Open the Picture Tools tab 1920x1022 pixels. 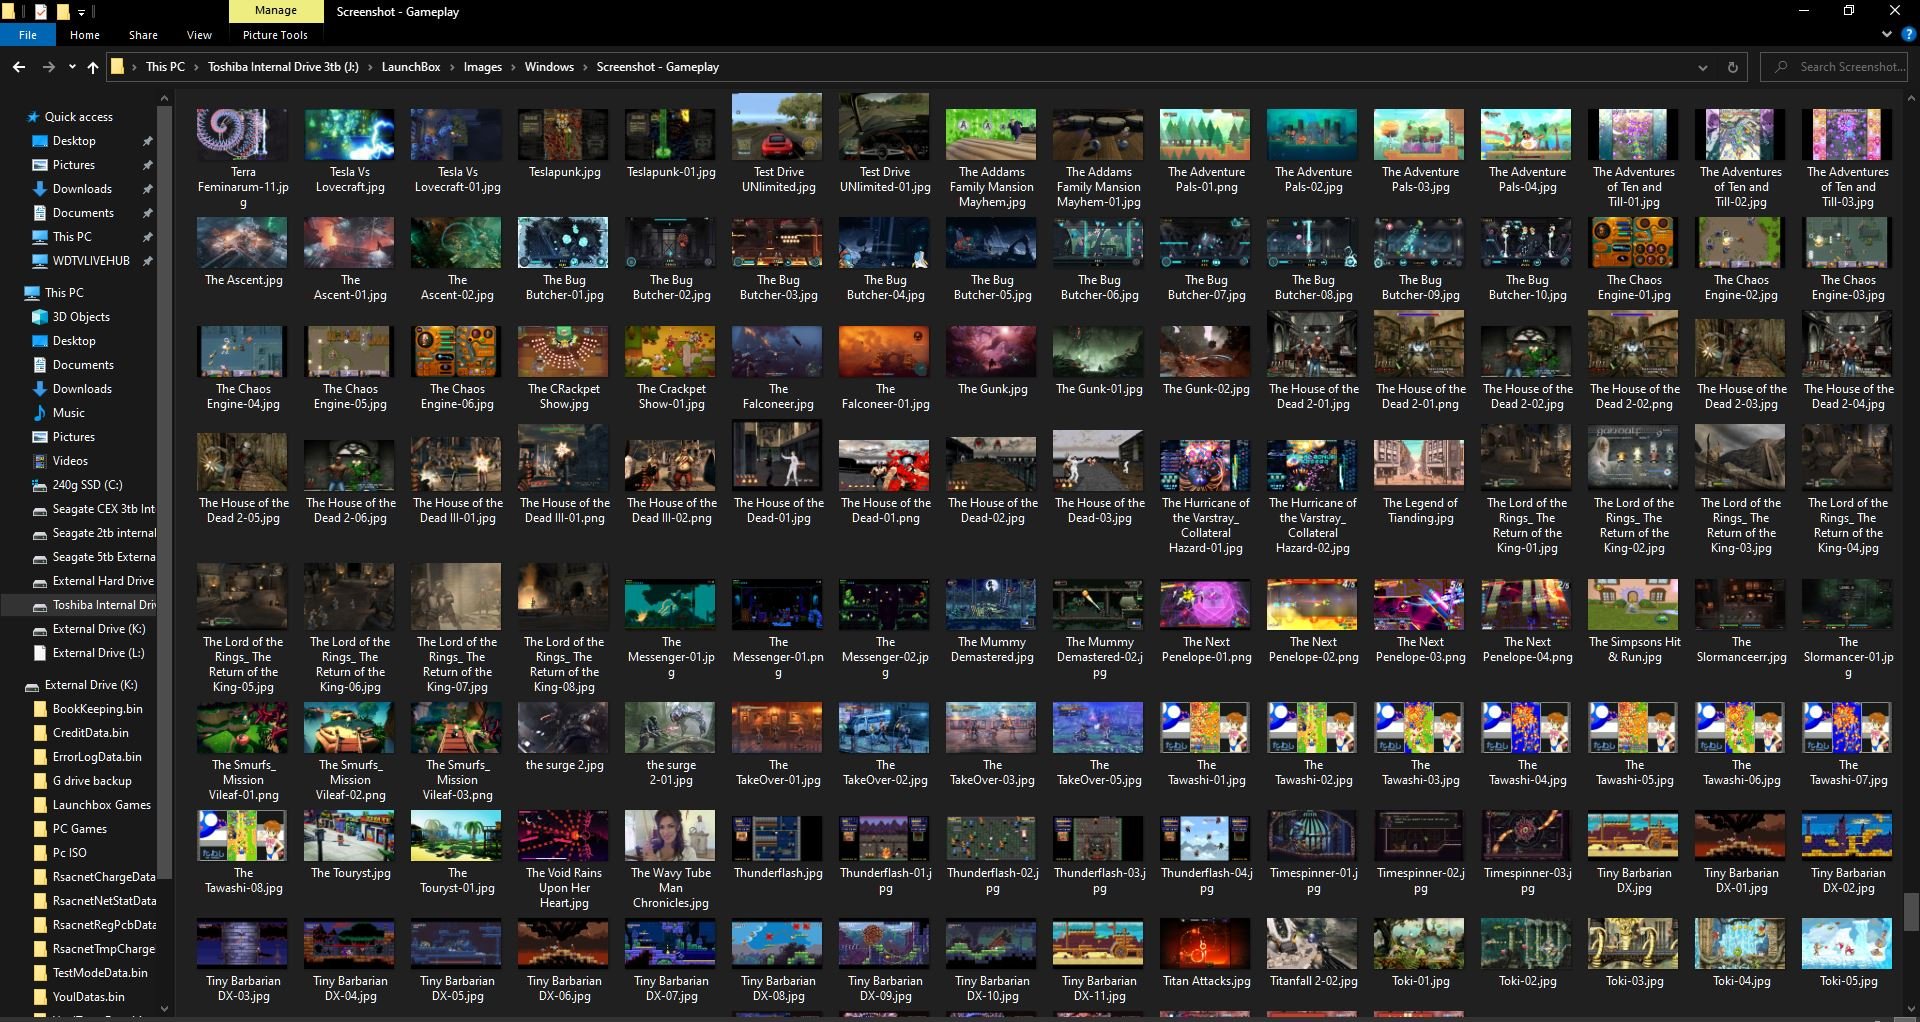[275, 35]
